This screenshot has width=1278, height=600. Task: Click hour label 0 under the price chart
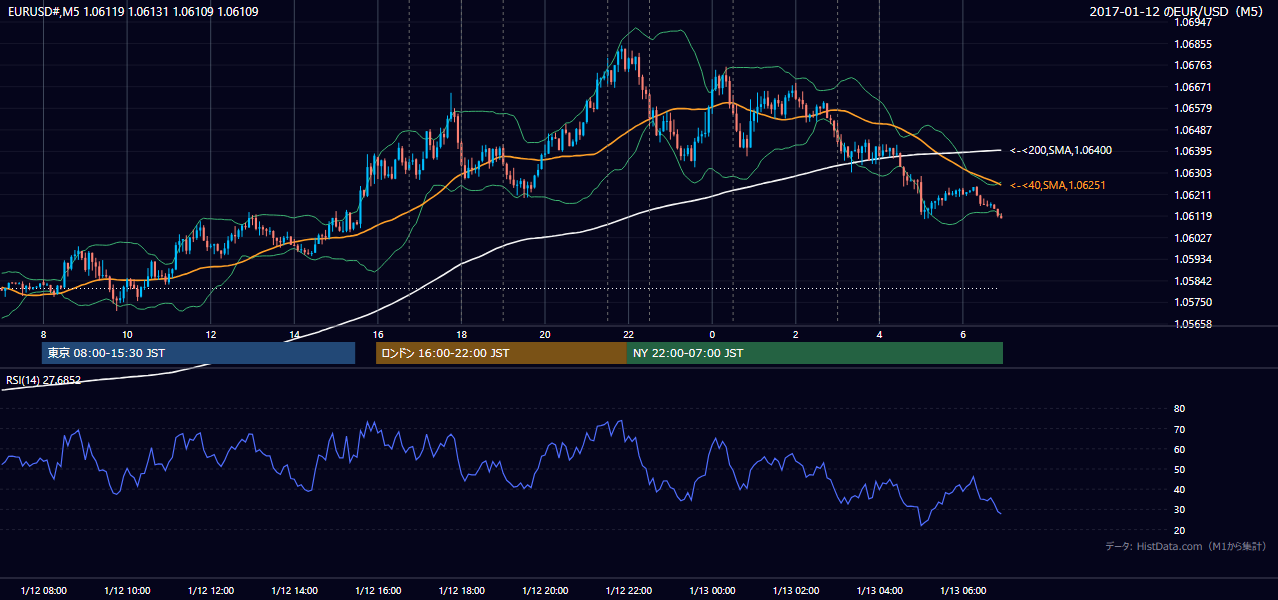pos(712,334)
